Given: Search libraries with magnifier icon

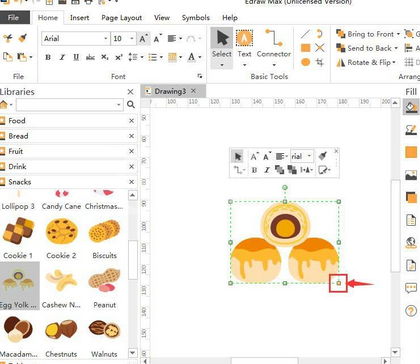Looking at the screenshot, I should 131,105.
